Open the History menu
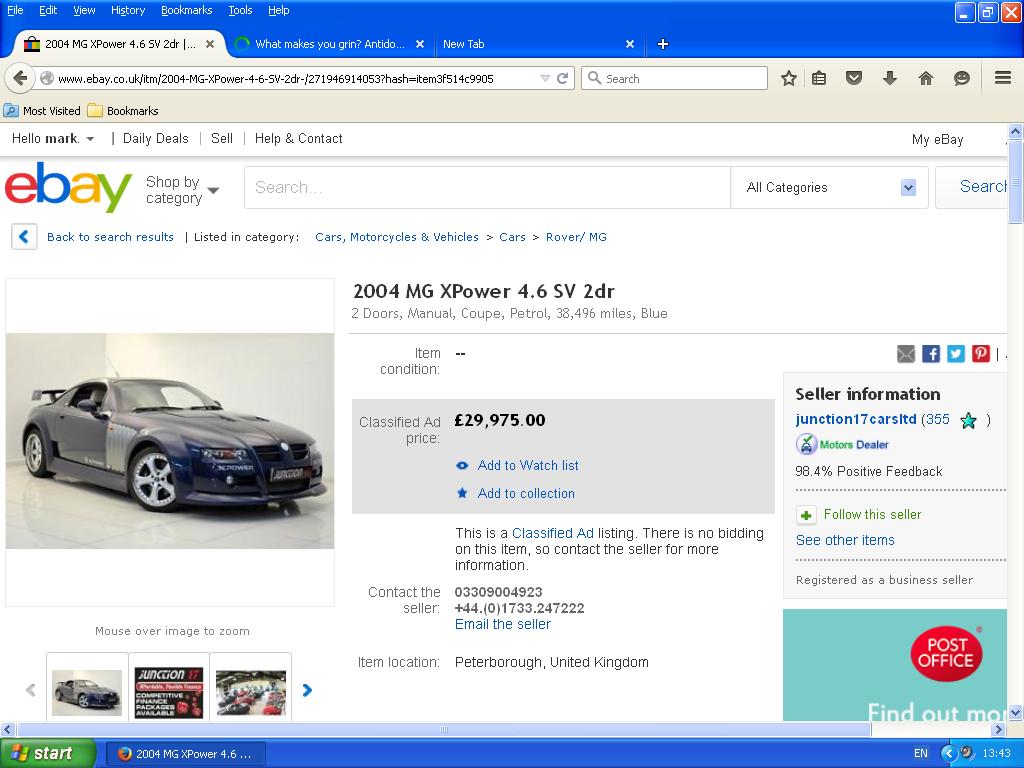 click(x=128, y=10)
